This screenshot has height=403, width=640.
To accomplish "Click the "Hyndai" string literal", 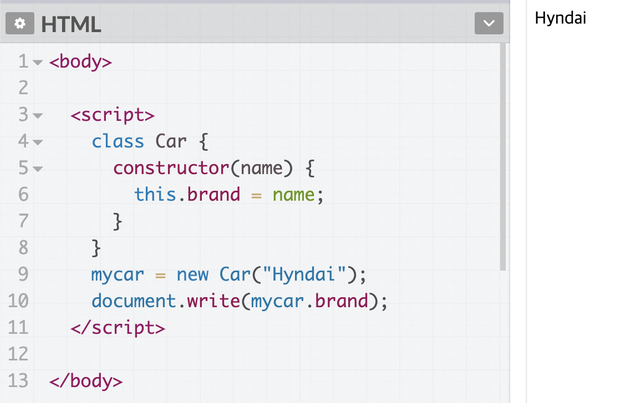I will point(304,274).
